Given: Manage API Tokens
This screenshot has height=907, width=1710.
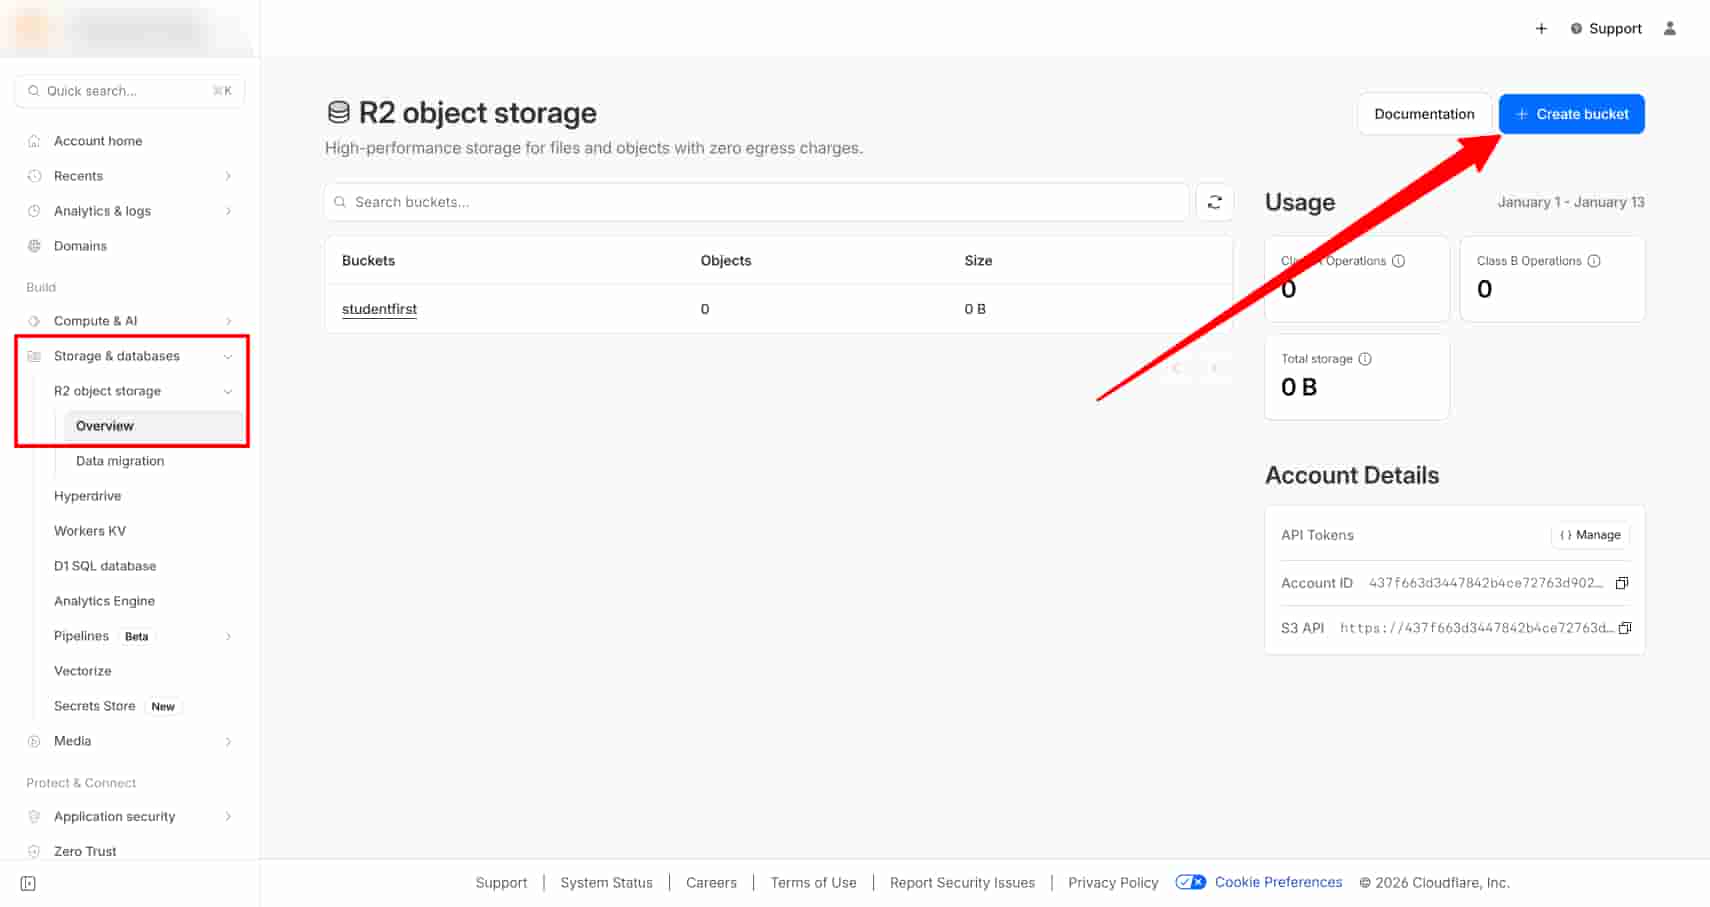Looking at the screenshot, I should pyautogui.click(x=1590, y=535).
